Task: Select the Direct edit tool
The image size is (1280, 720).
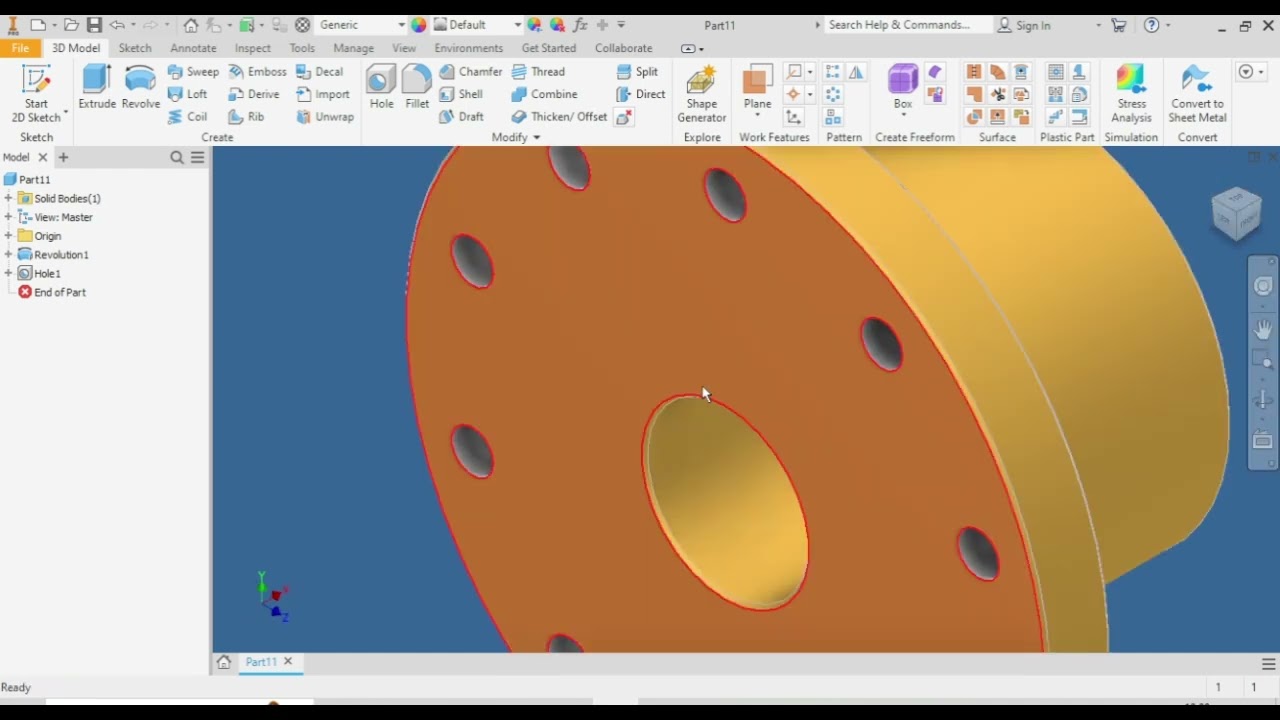Action: pos(640,94)
